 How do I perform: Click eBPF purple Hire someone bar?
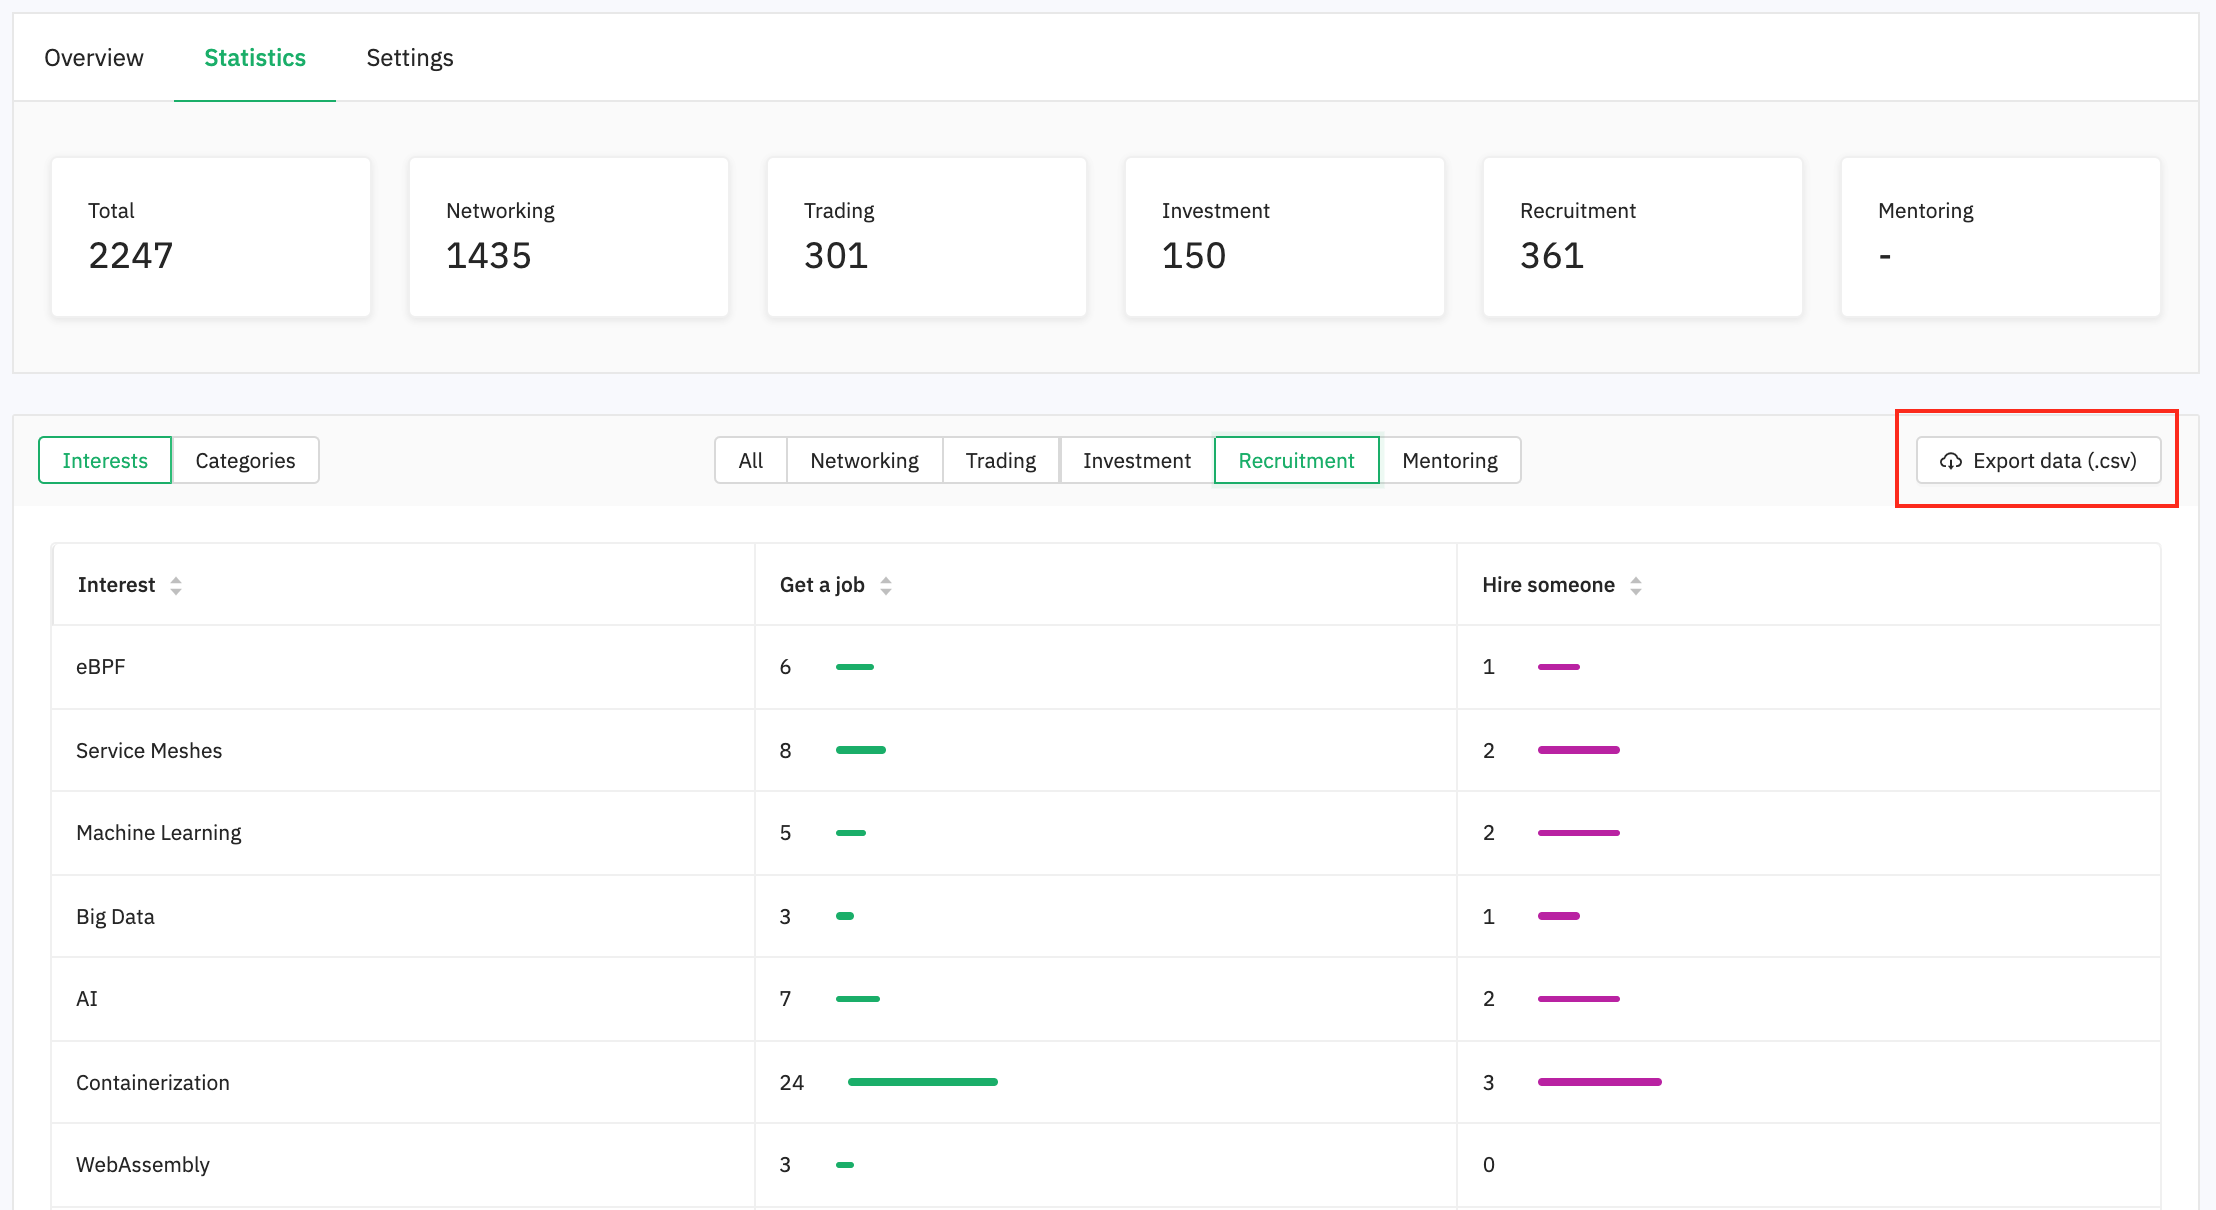pyautogui.click(x=1559, y=667)
